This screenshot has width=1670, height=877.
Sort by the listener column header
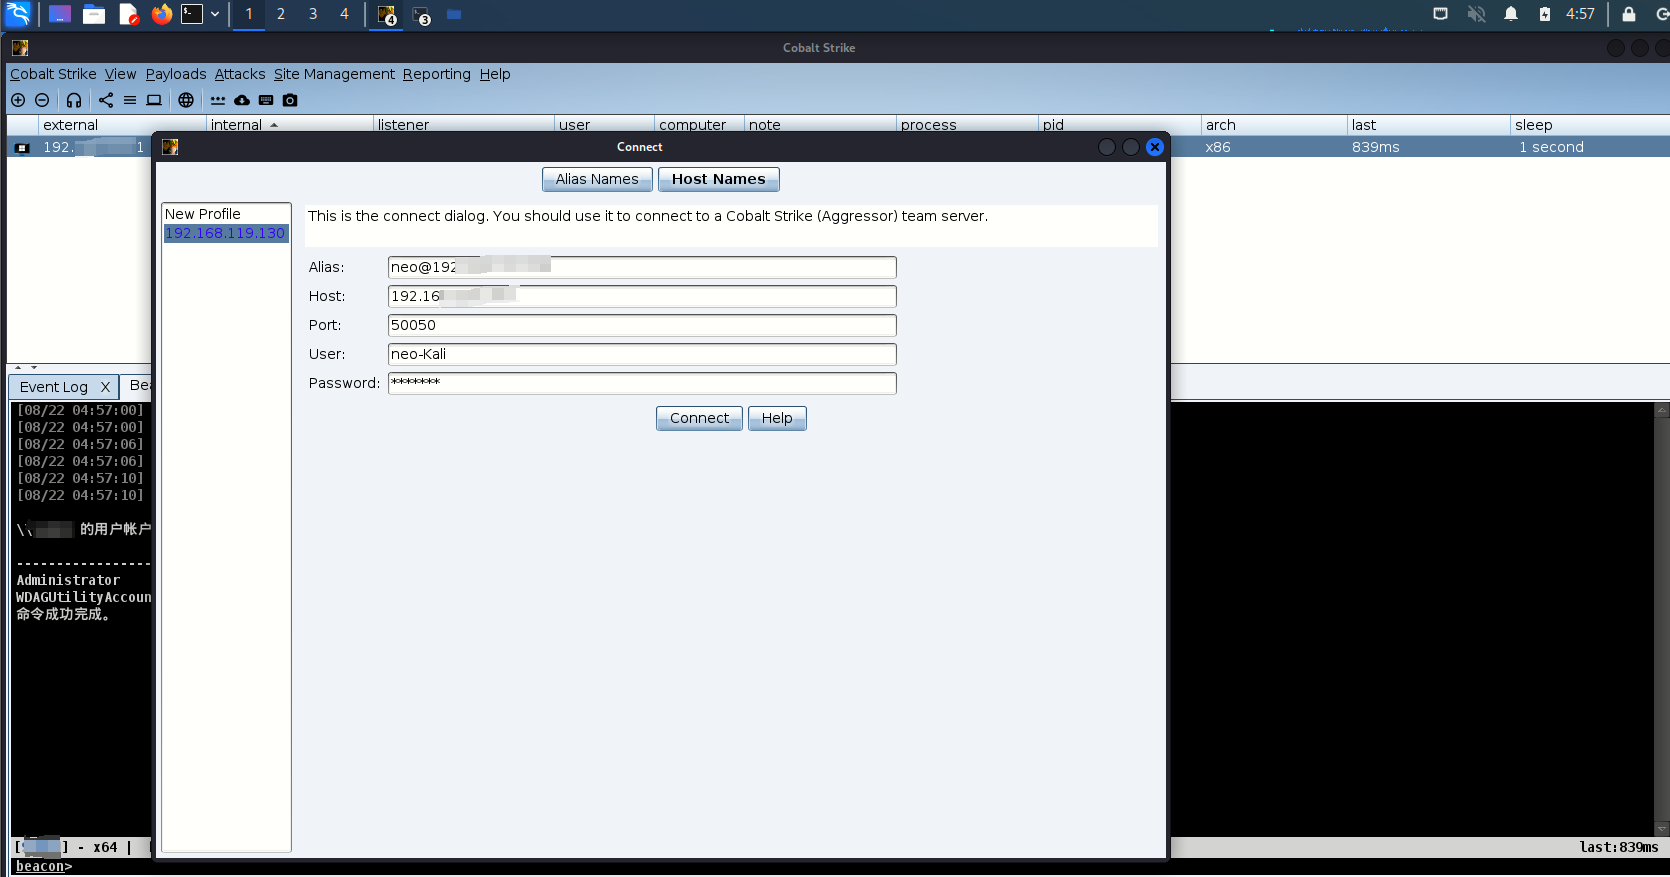tap(464, 125)
